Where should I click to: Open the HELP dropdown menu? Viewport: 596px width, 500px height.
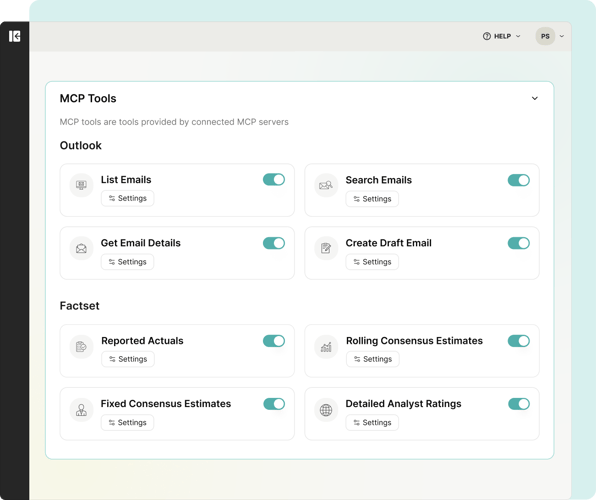[502, 36]
